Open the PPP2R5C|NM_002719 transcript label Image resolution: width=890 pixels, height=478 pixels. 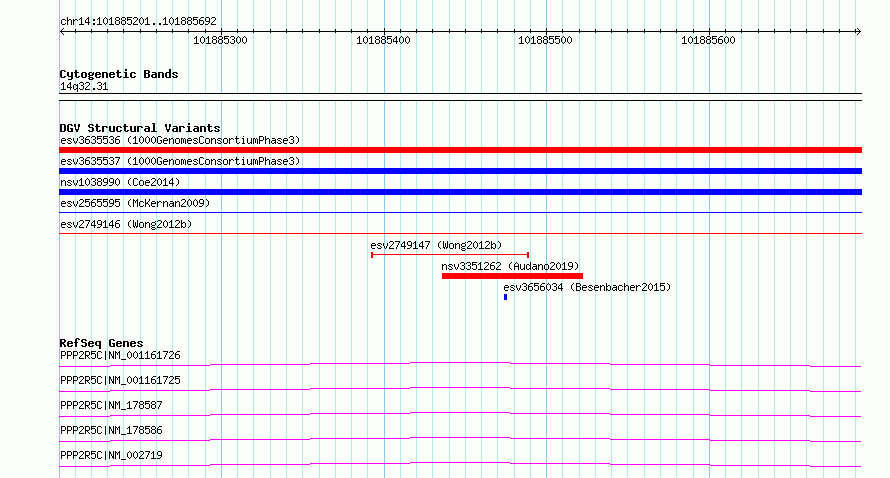point(111,455)
